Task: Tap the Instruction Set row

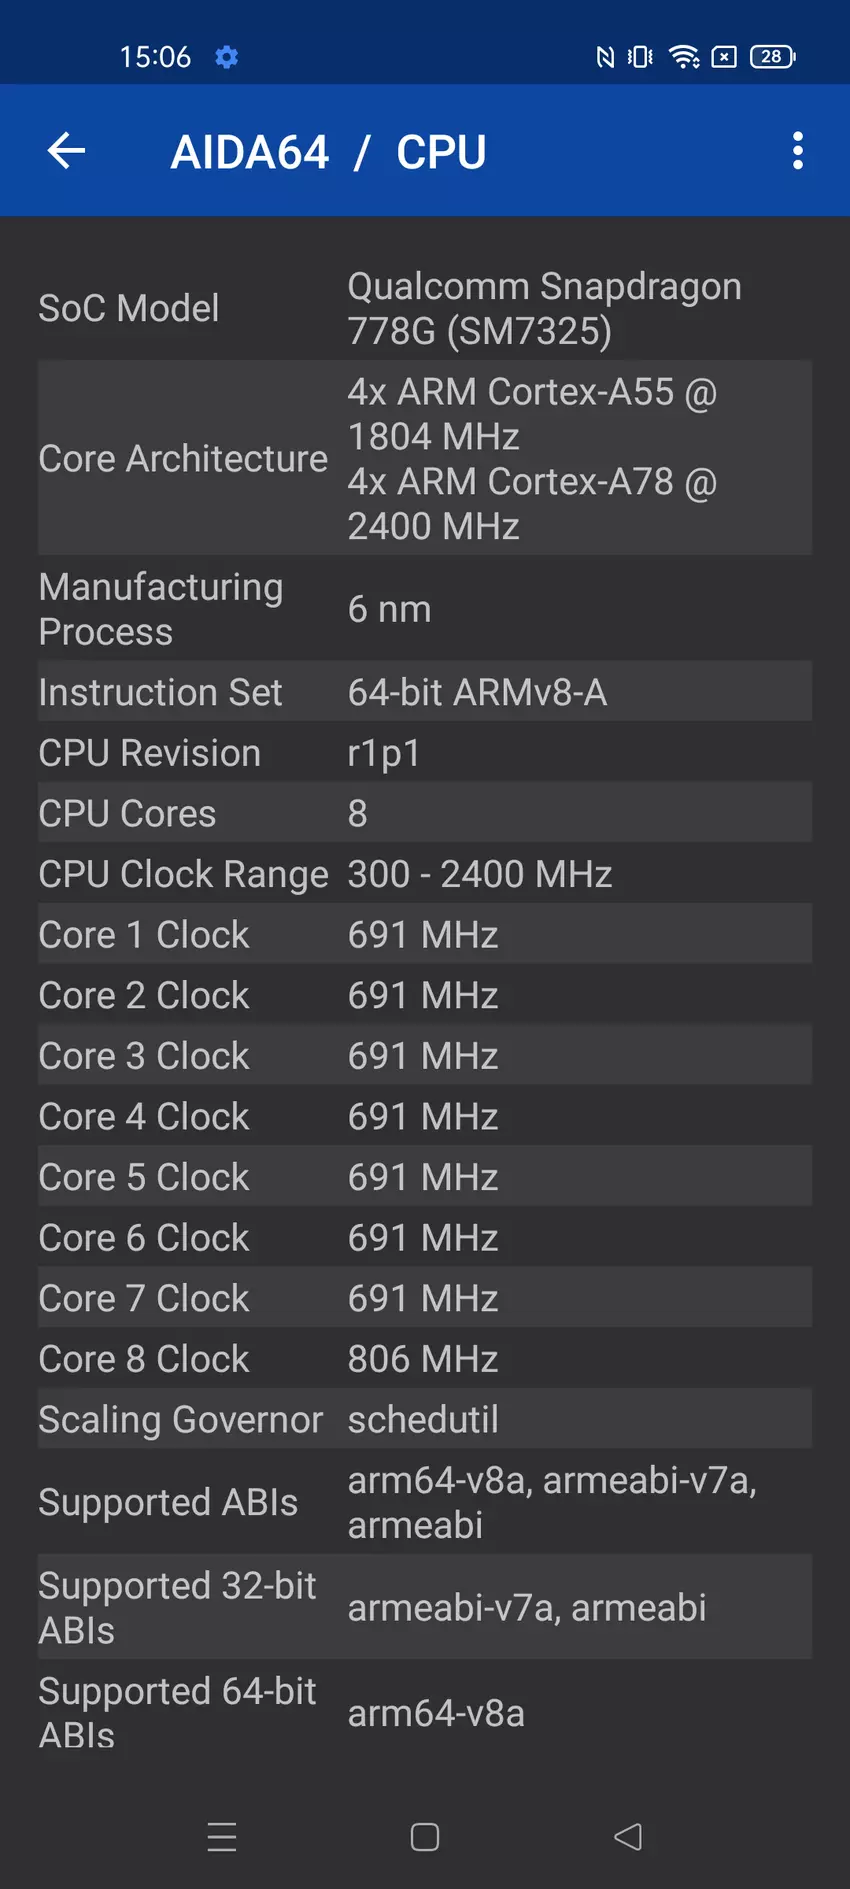Action: tap(425, 692)
